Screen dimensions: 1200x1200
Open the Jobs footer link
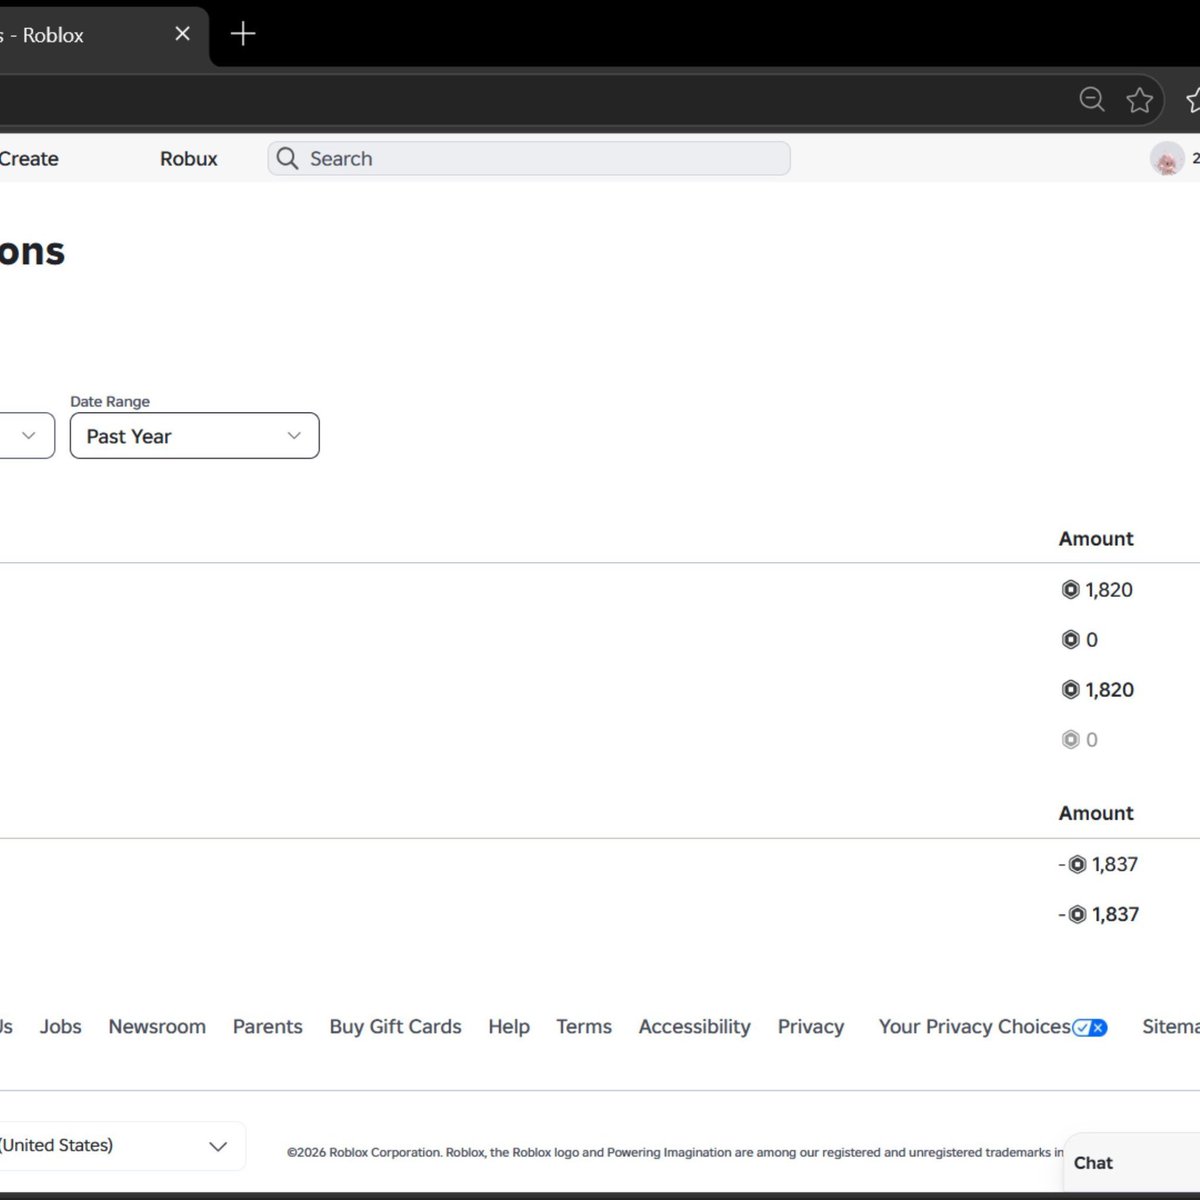pos(61,1026)
